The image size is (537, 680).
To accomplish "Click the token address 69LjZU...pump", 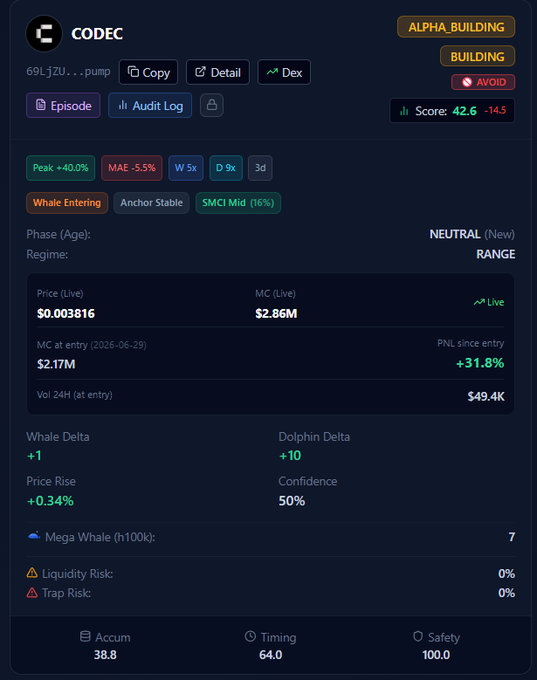I will pyautogui.click(x=68, y=72).
